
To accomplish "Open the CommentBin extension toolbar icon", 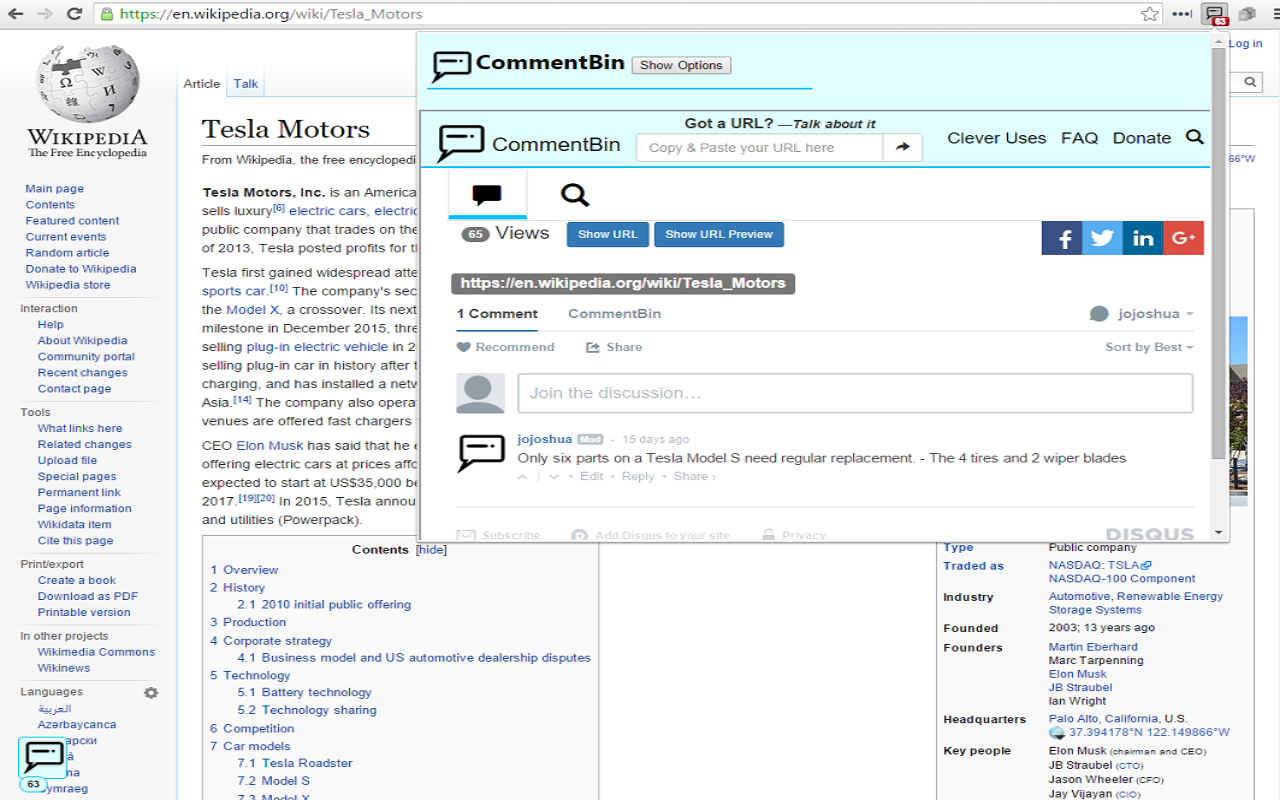I will click(1215, 14).
